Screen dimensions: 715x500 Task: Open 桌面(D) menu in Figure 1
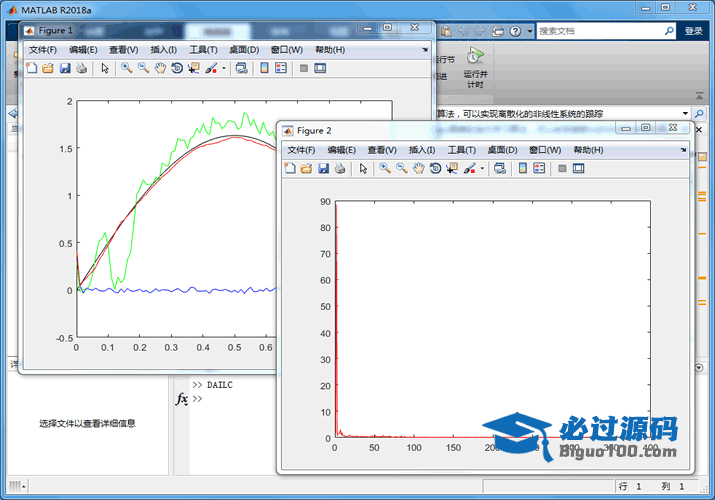[x=244, y=50]
